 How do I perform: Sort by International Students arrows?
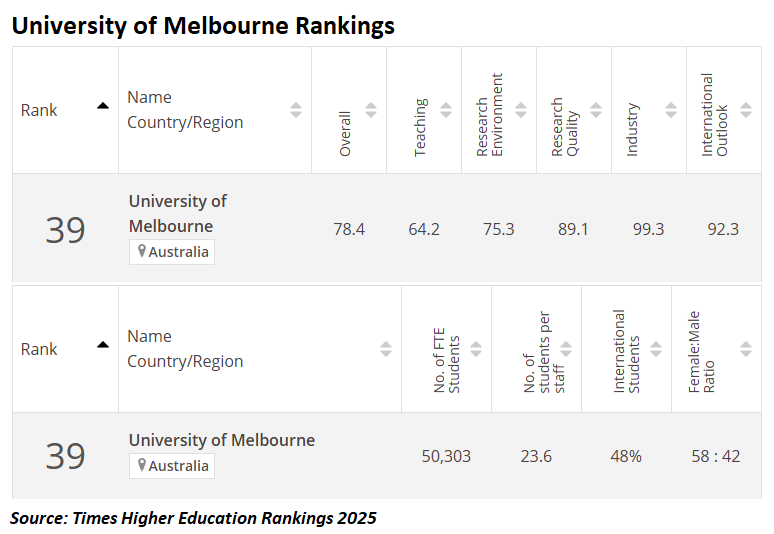[x=656, y=349]
